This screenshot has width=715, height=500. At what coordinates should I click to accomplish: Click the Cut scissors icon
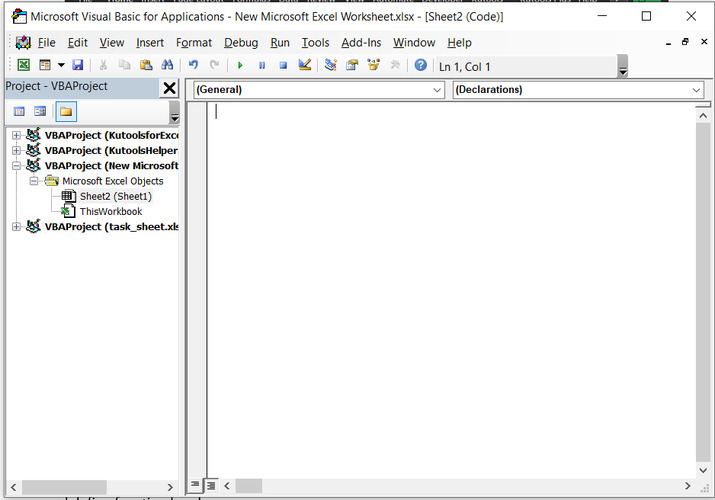coord(104,65)
